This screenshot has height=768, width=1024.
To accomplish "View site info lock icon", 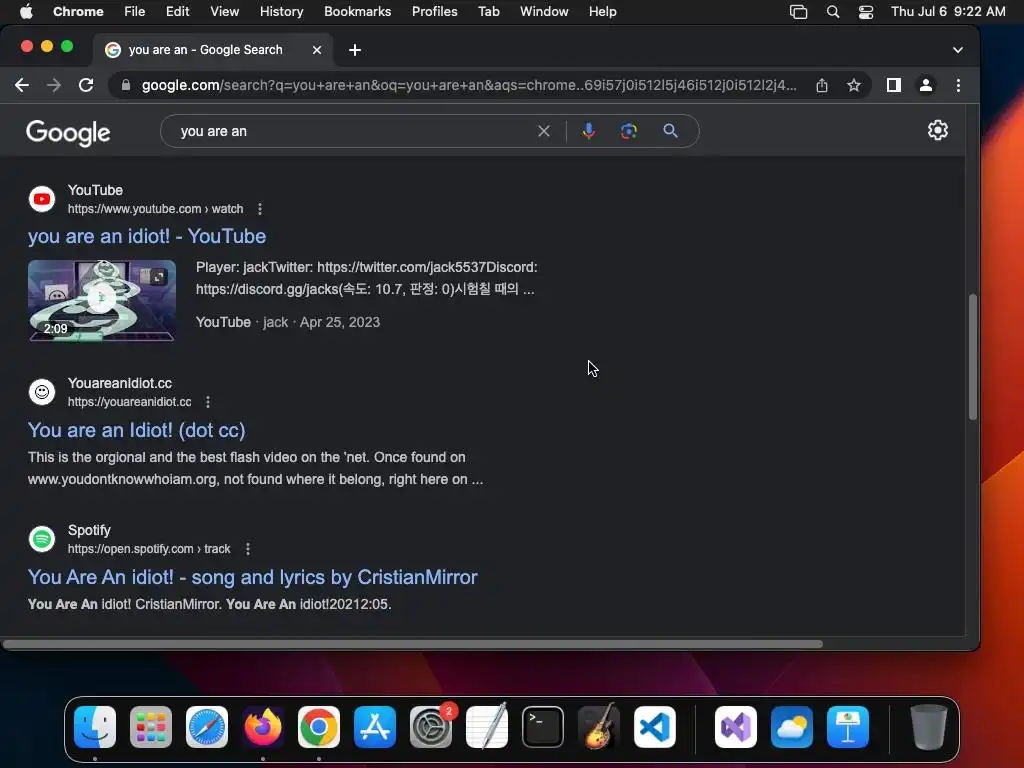I will 125,85.
